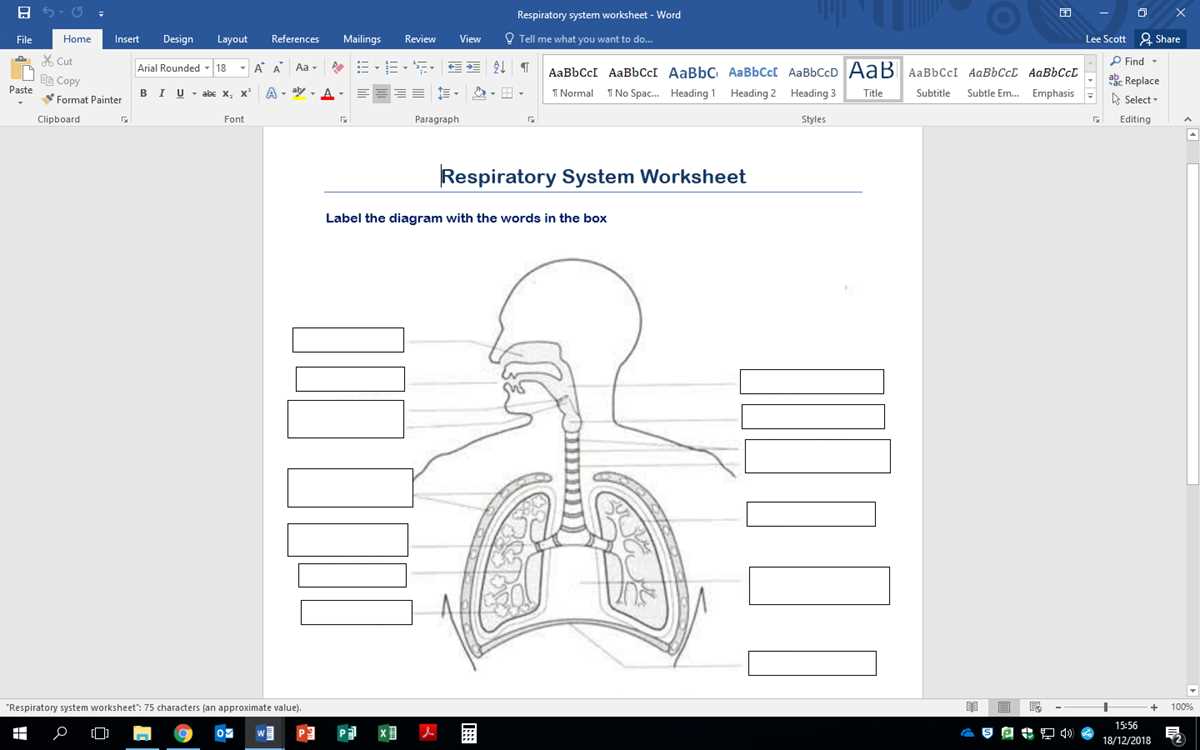This screenshot has height=750, width=1200.
Task: Clear all formatting with the eraser icon
Action: pyautogui.click(x=338, y=68)
